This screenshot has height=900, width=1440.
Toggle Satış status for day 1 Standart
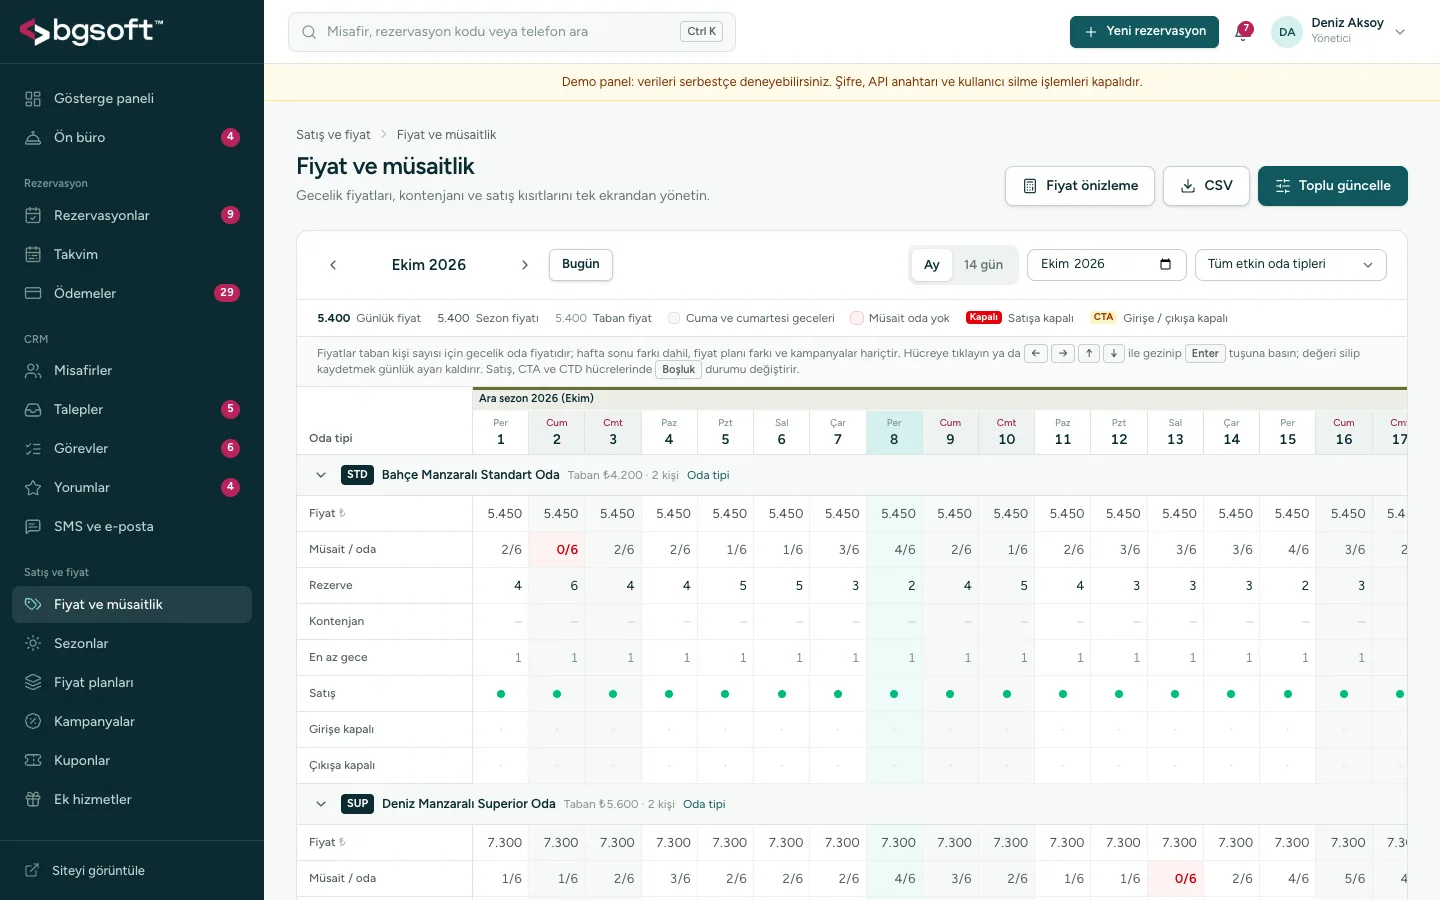click(501, 694)
